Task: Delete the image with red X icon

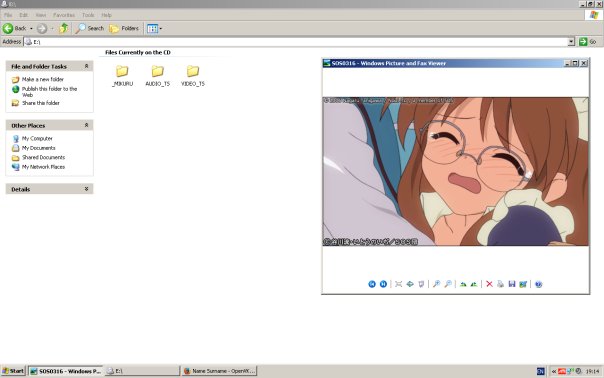Action: [x=489, y=284]
